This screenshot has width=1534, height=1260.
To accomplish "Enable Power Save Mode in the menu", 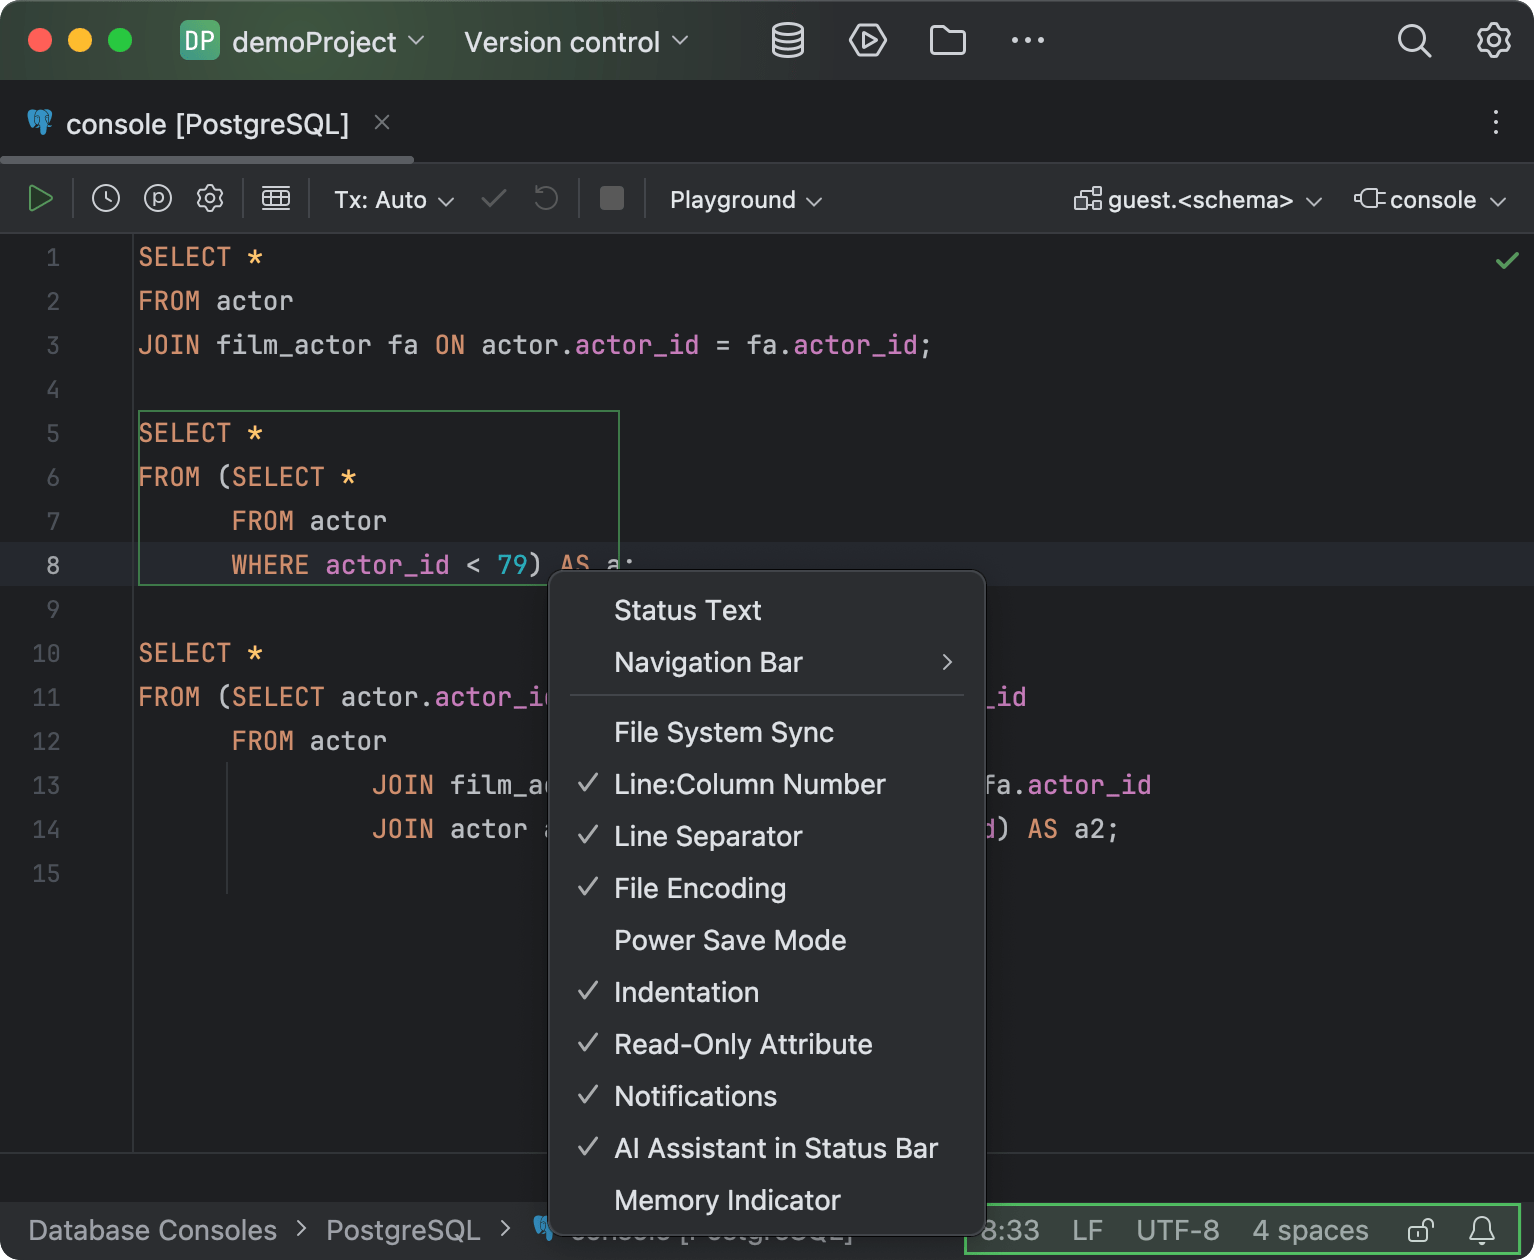I will pos(730,940).
